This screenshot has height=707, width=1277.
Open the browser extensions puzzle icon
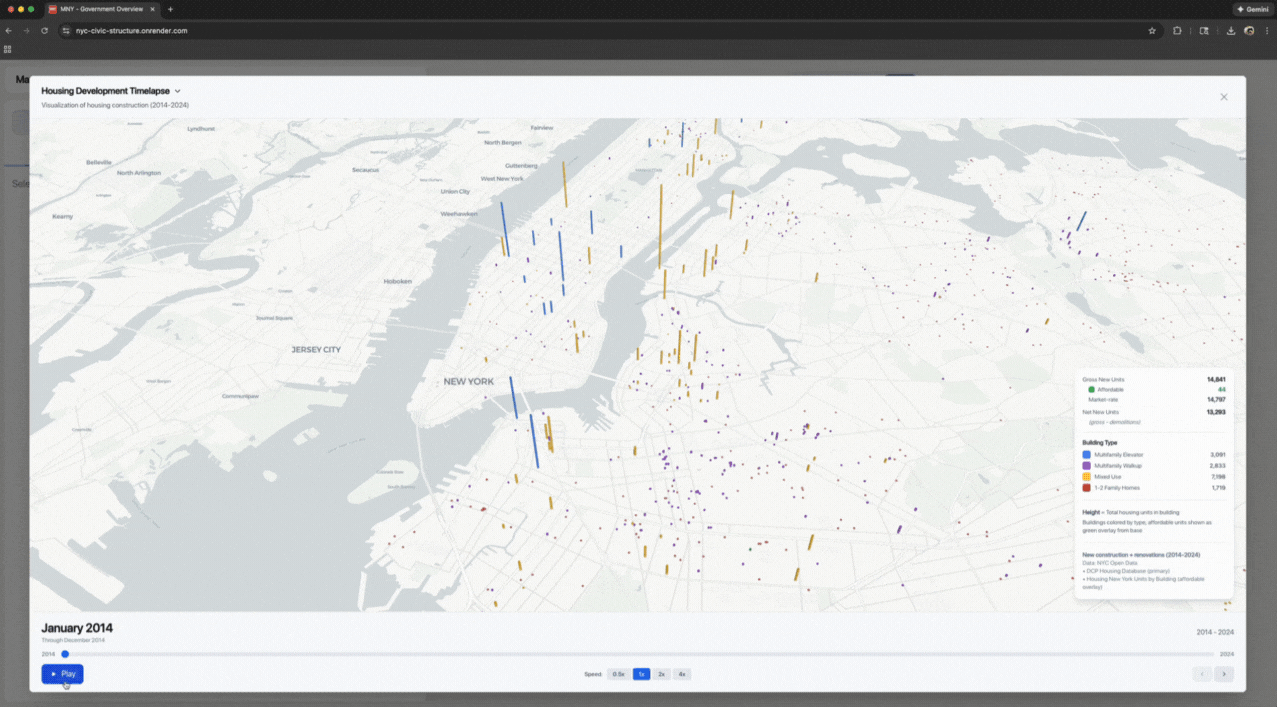tap(1177, 31)
